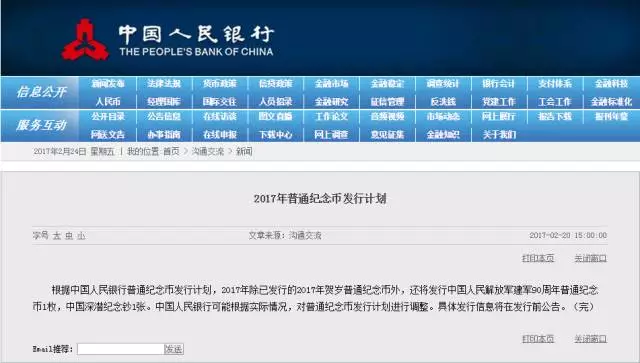640x363 pixels.
Task: Select 市场动态 in navigation
Action: point(443,117)
